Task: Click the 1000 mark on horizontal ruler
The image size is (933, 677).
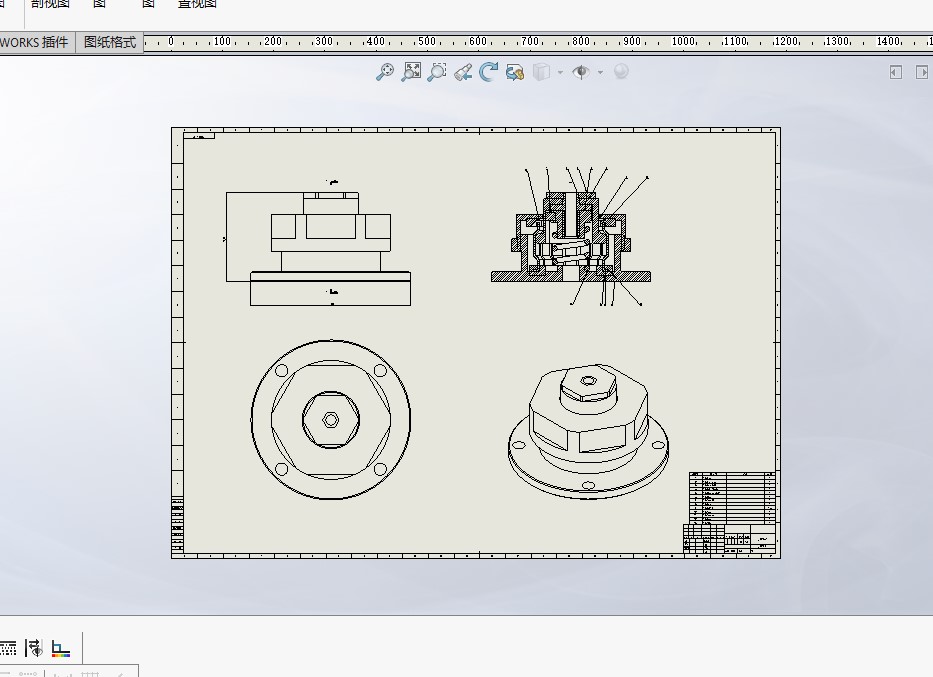Action: tap(683, 41)
